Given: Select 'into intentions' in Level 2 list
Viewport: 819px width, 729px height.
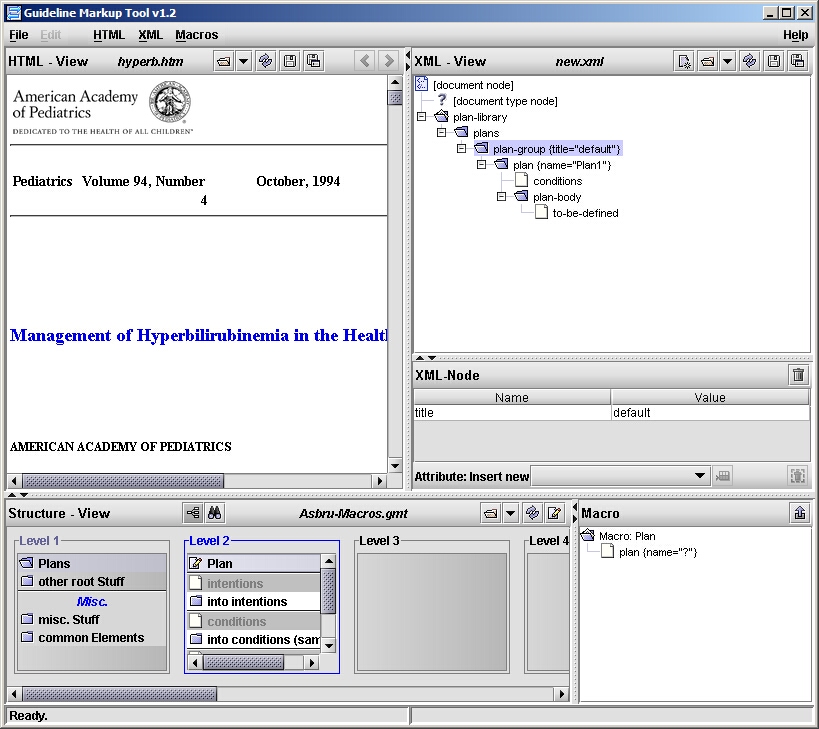Looking at the screenshot, I should tap(254, 602).
